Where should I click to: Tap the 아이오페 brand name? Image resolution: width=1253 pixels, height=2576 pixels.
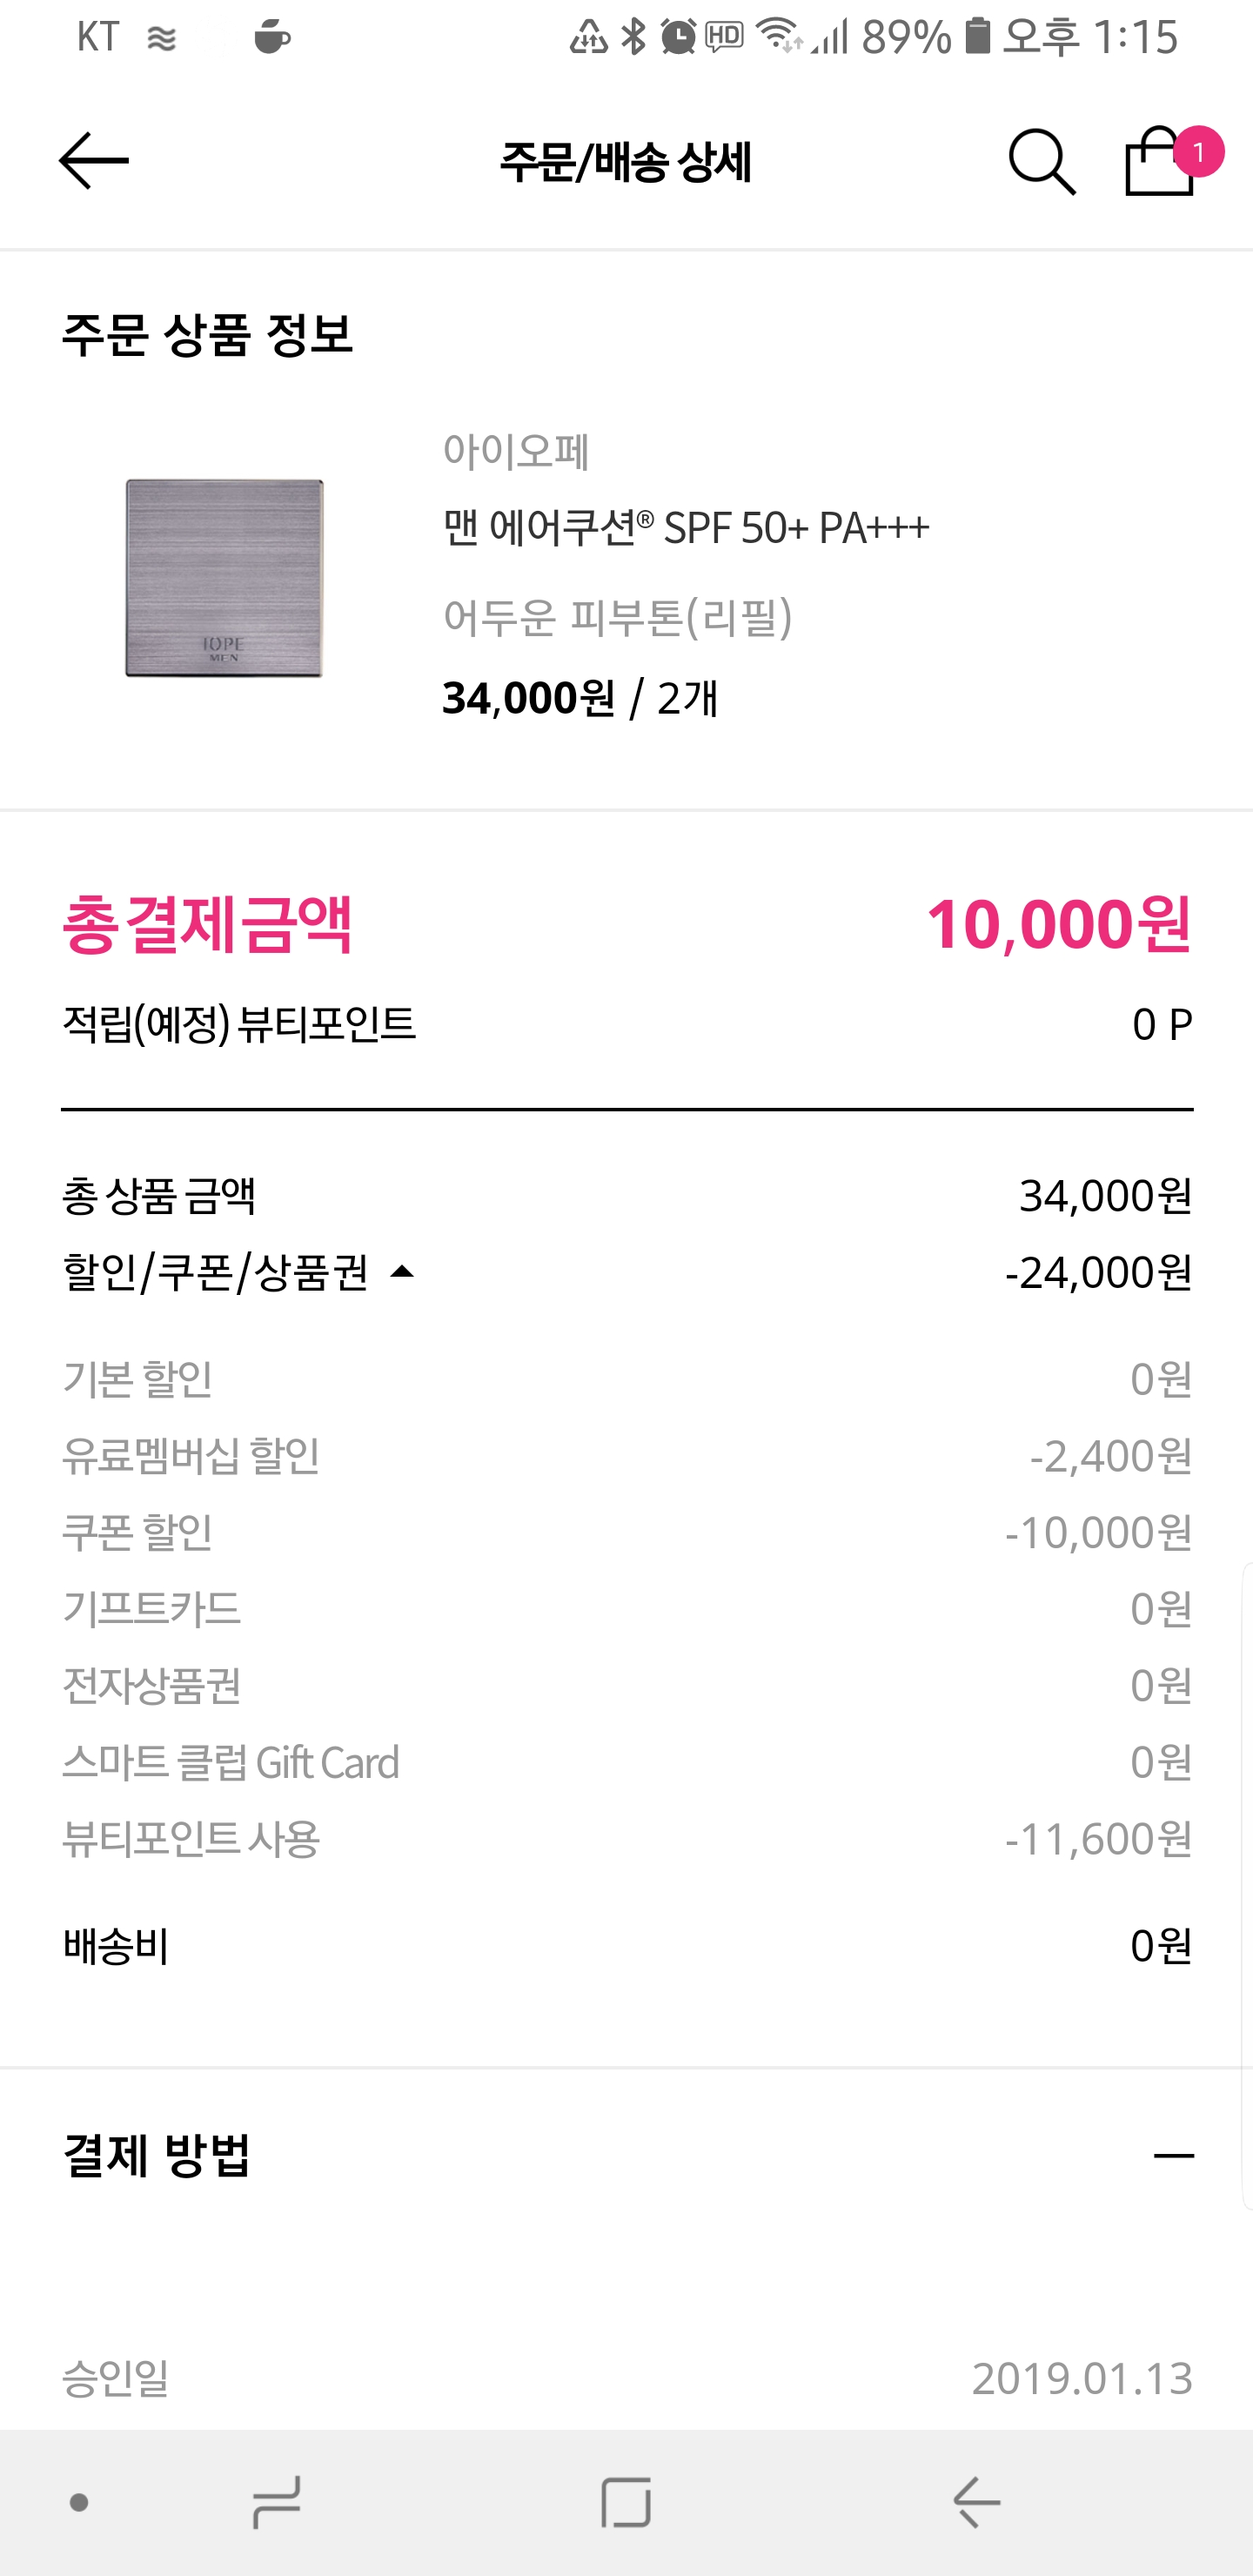coord(516,451)
